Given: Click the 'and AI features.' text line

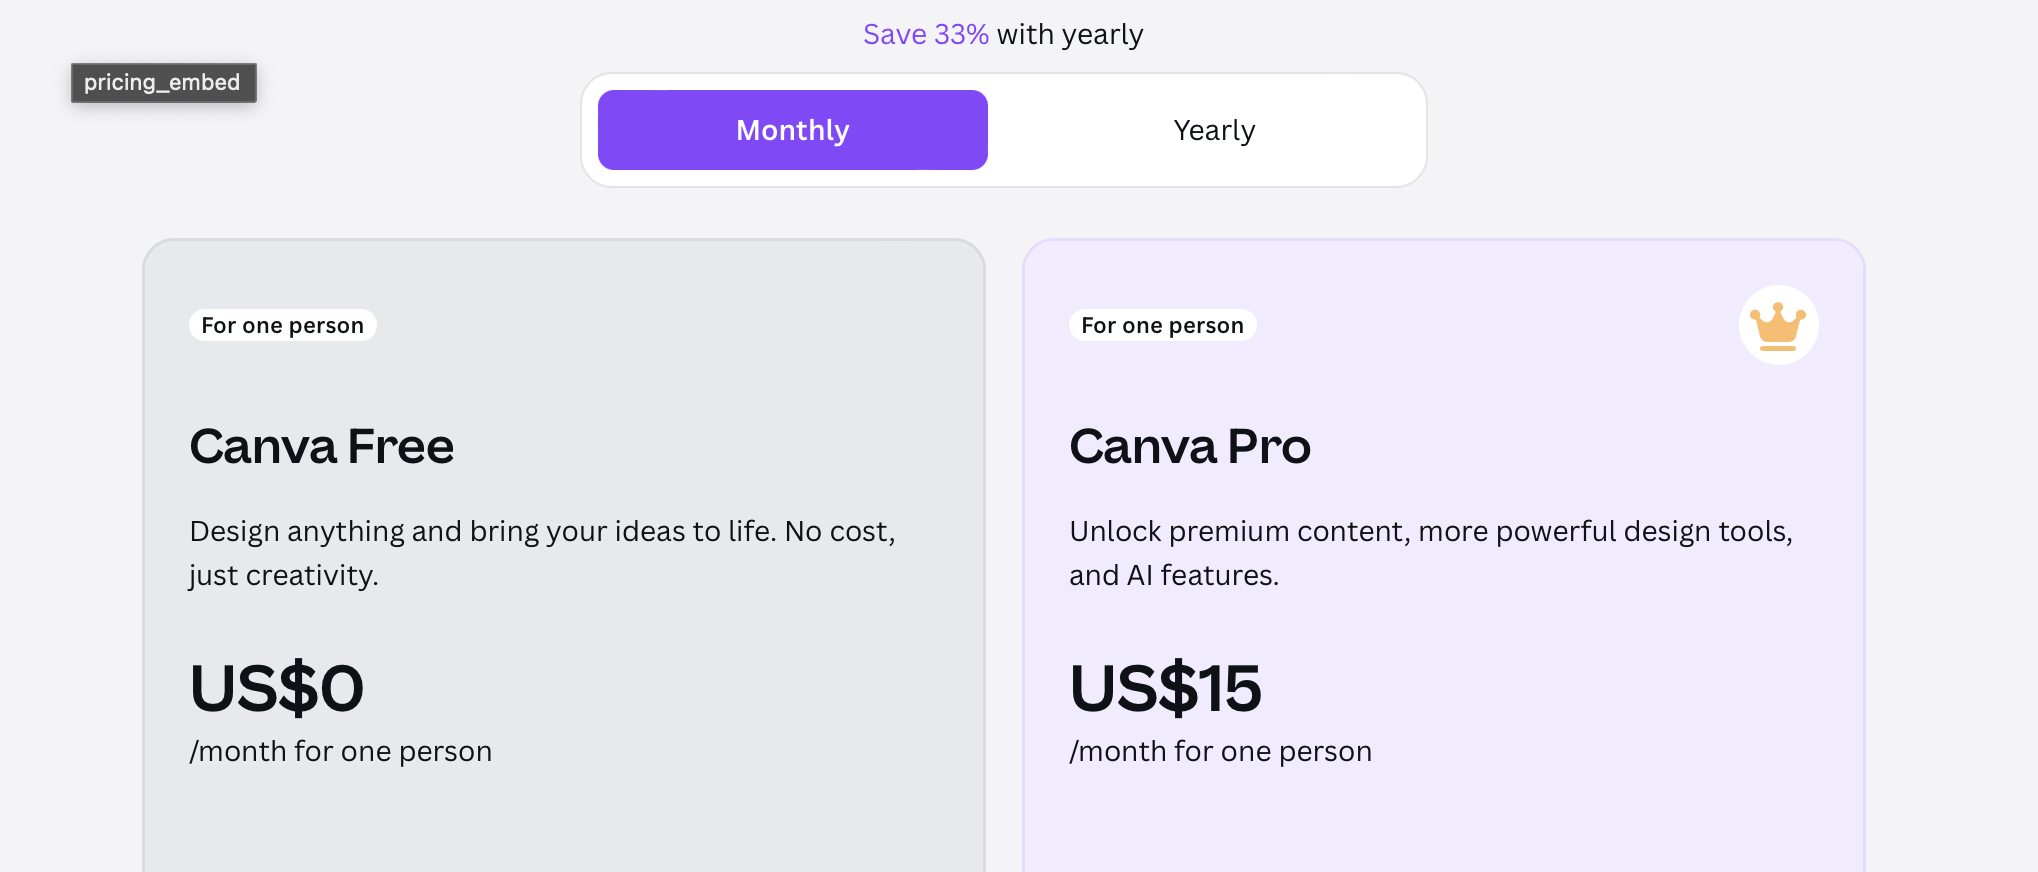Looking at the screenshot, I should click(1173, 575).
